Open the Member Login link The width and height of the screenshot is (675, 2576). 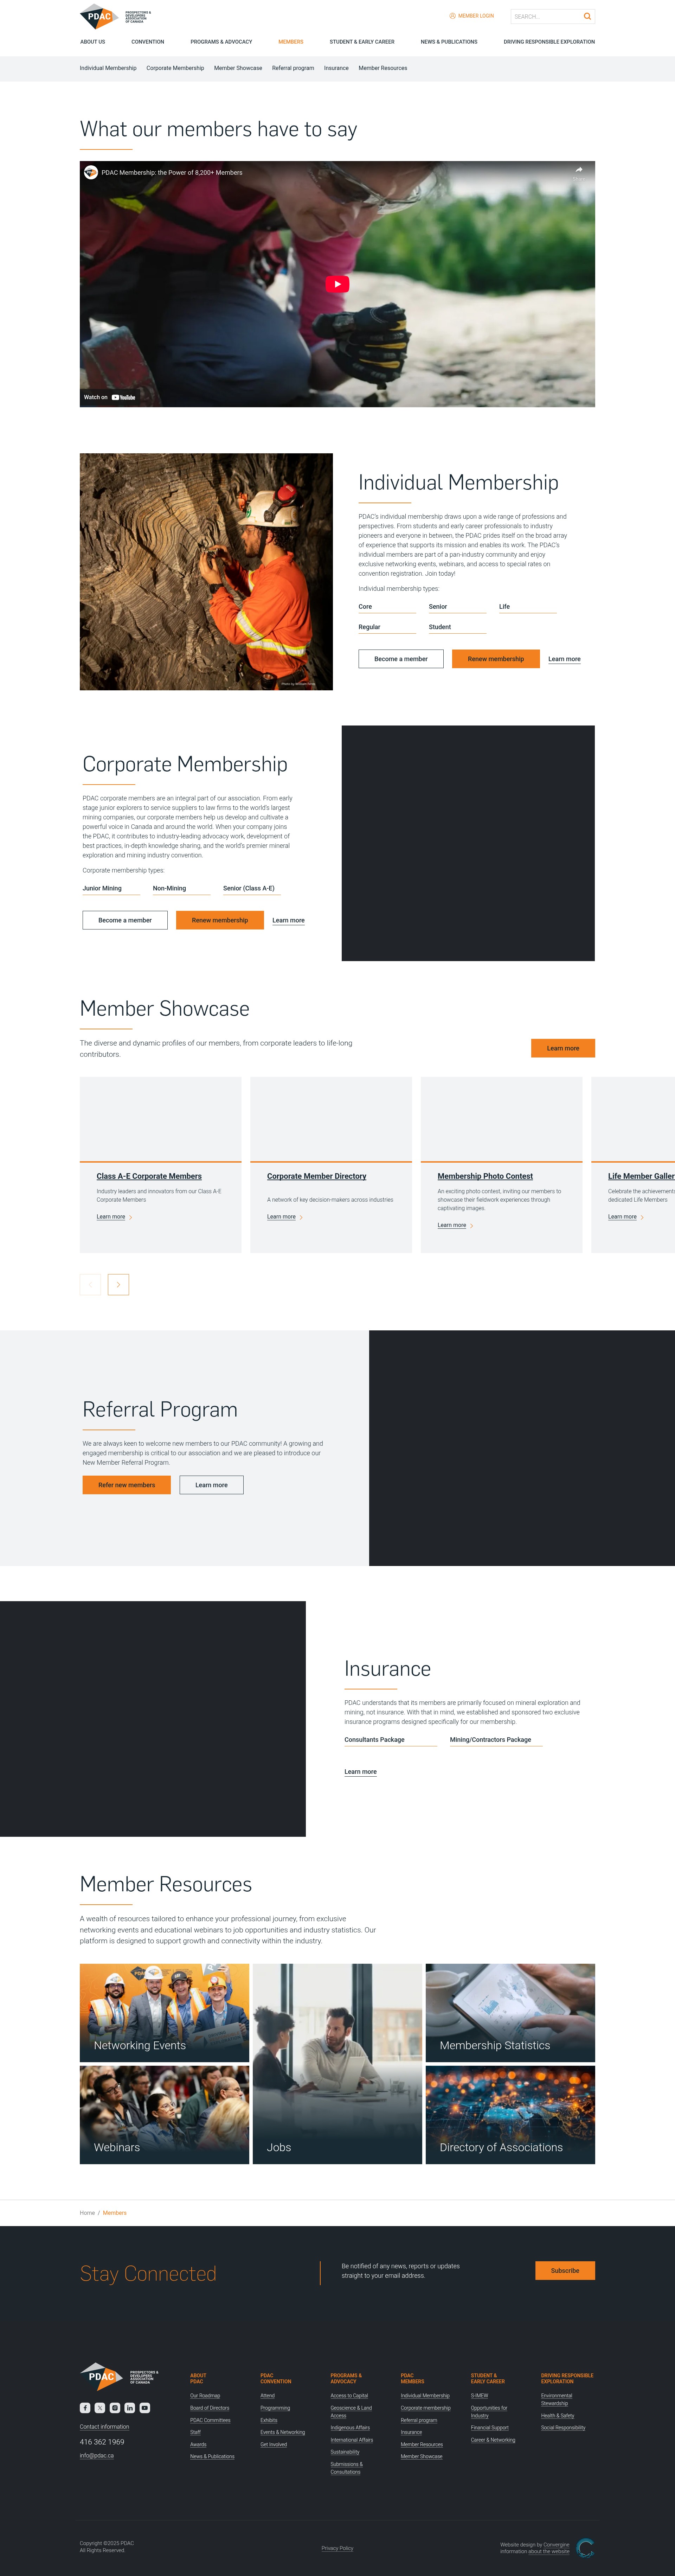click(472, 16)
